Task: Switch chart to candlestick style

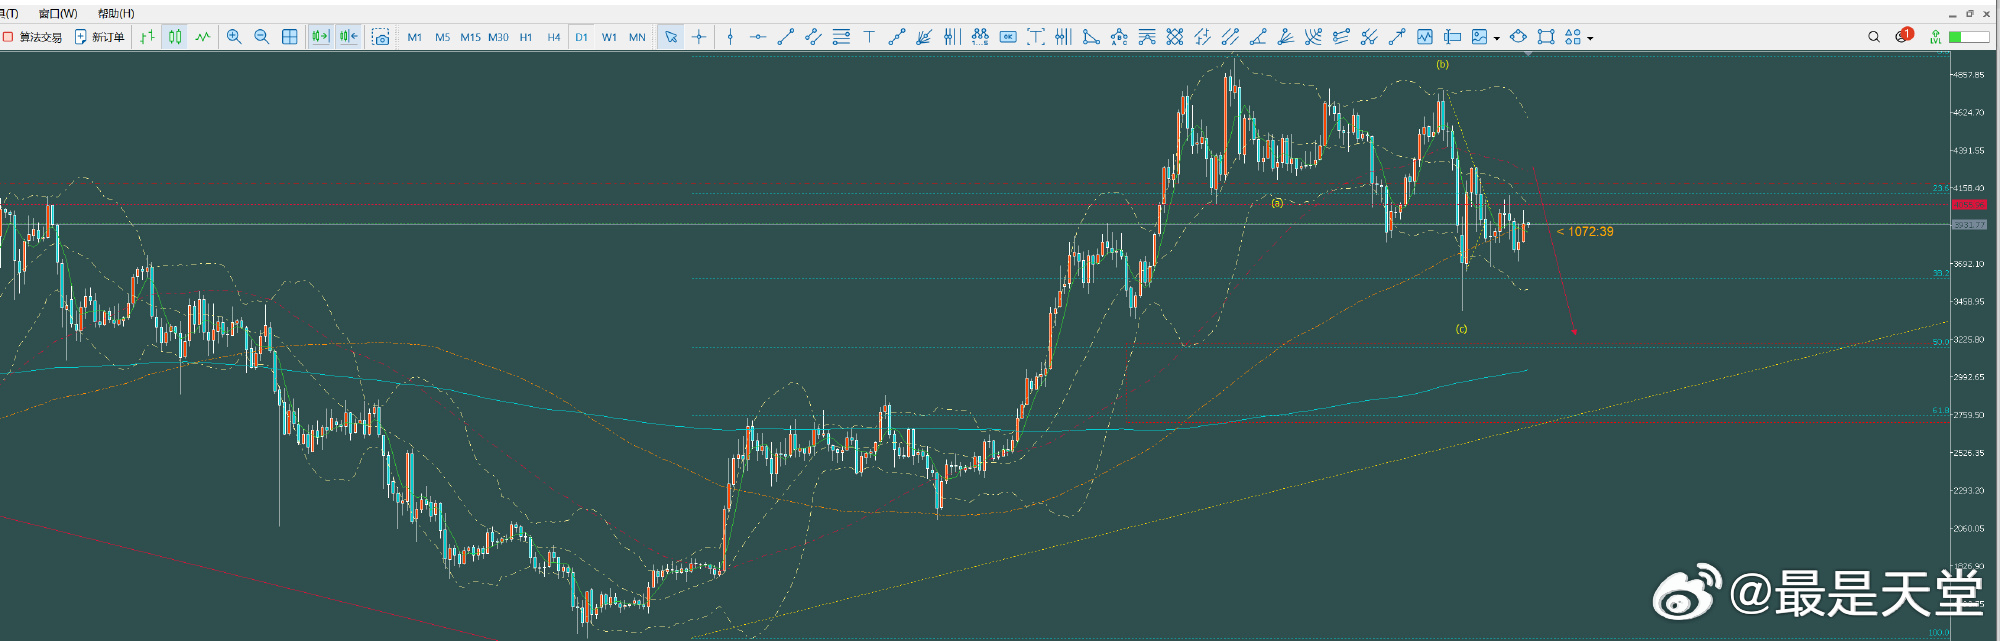Action: tap(175, 37)
